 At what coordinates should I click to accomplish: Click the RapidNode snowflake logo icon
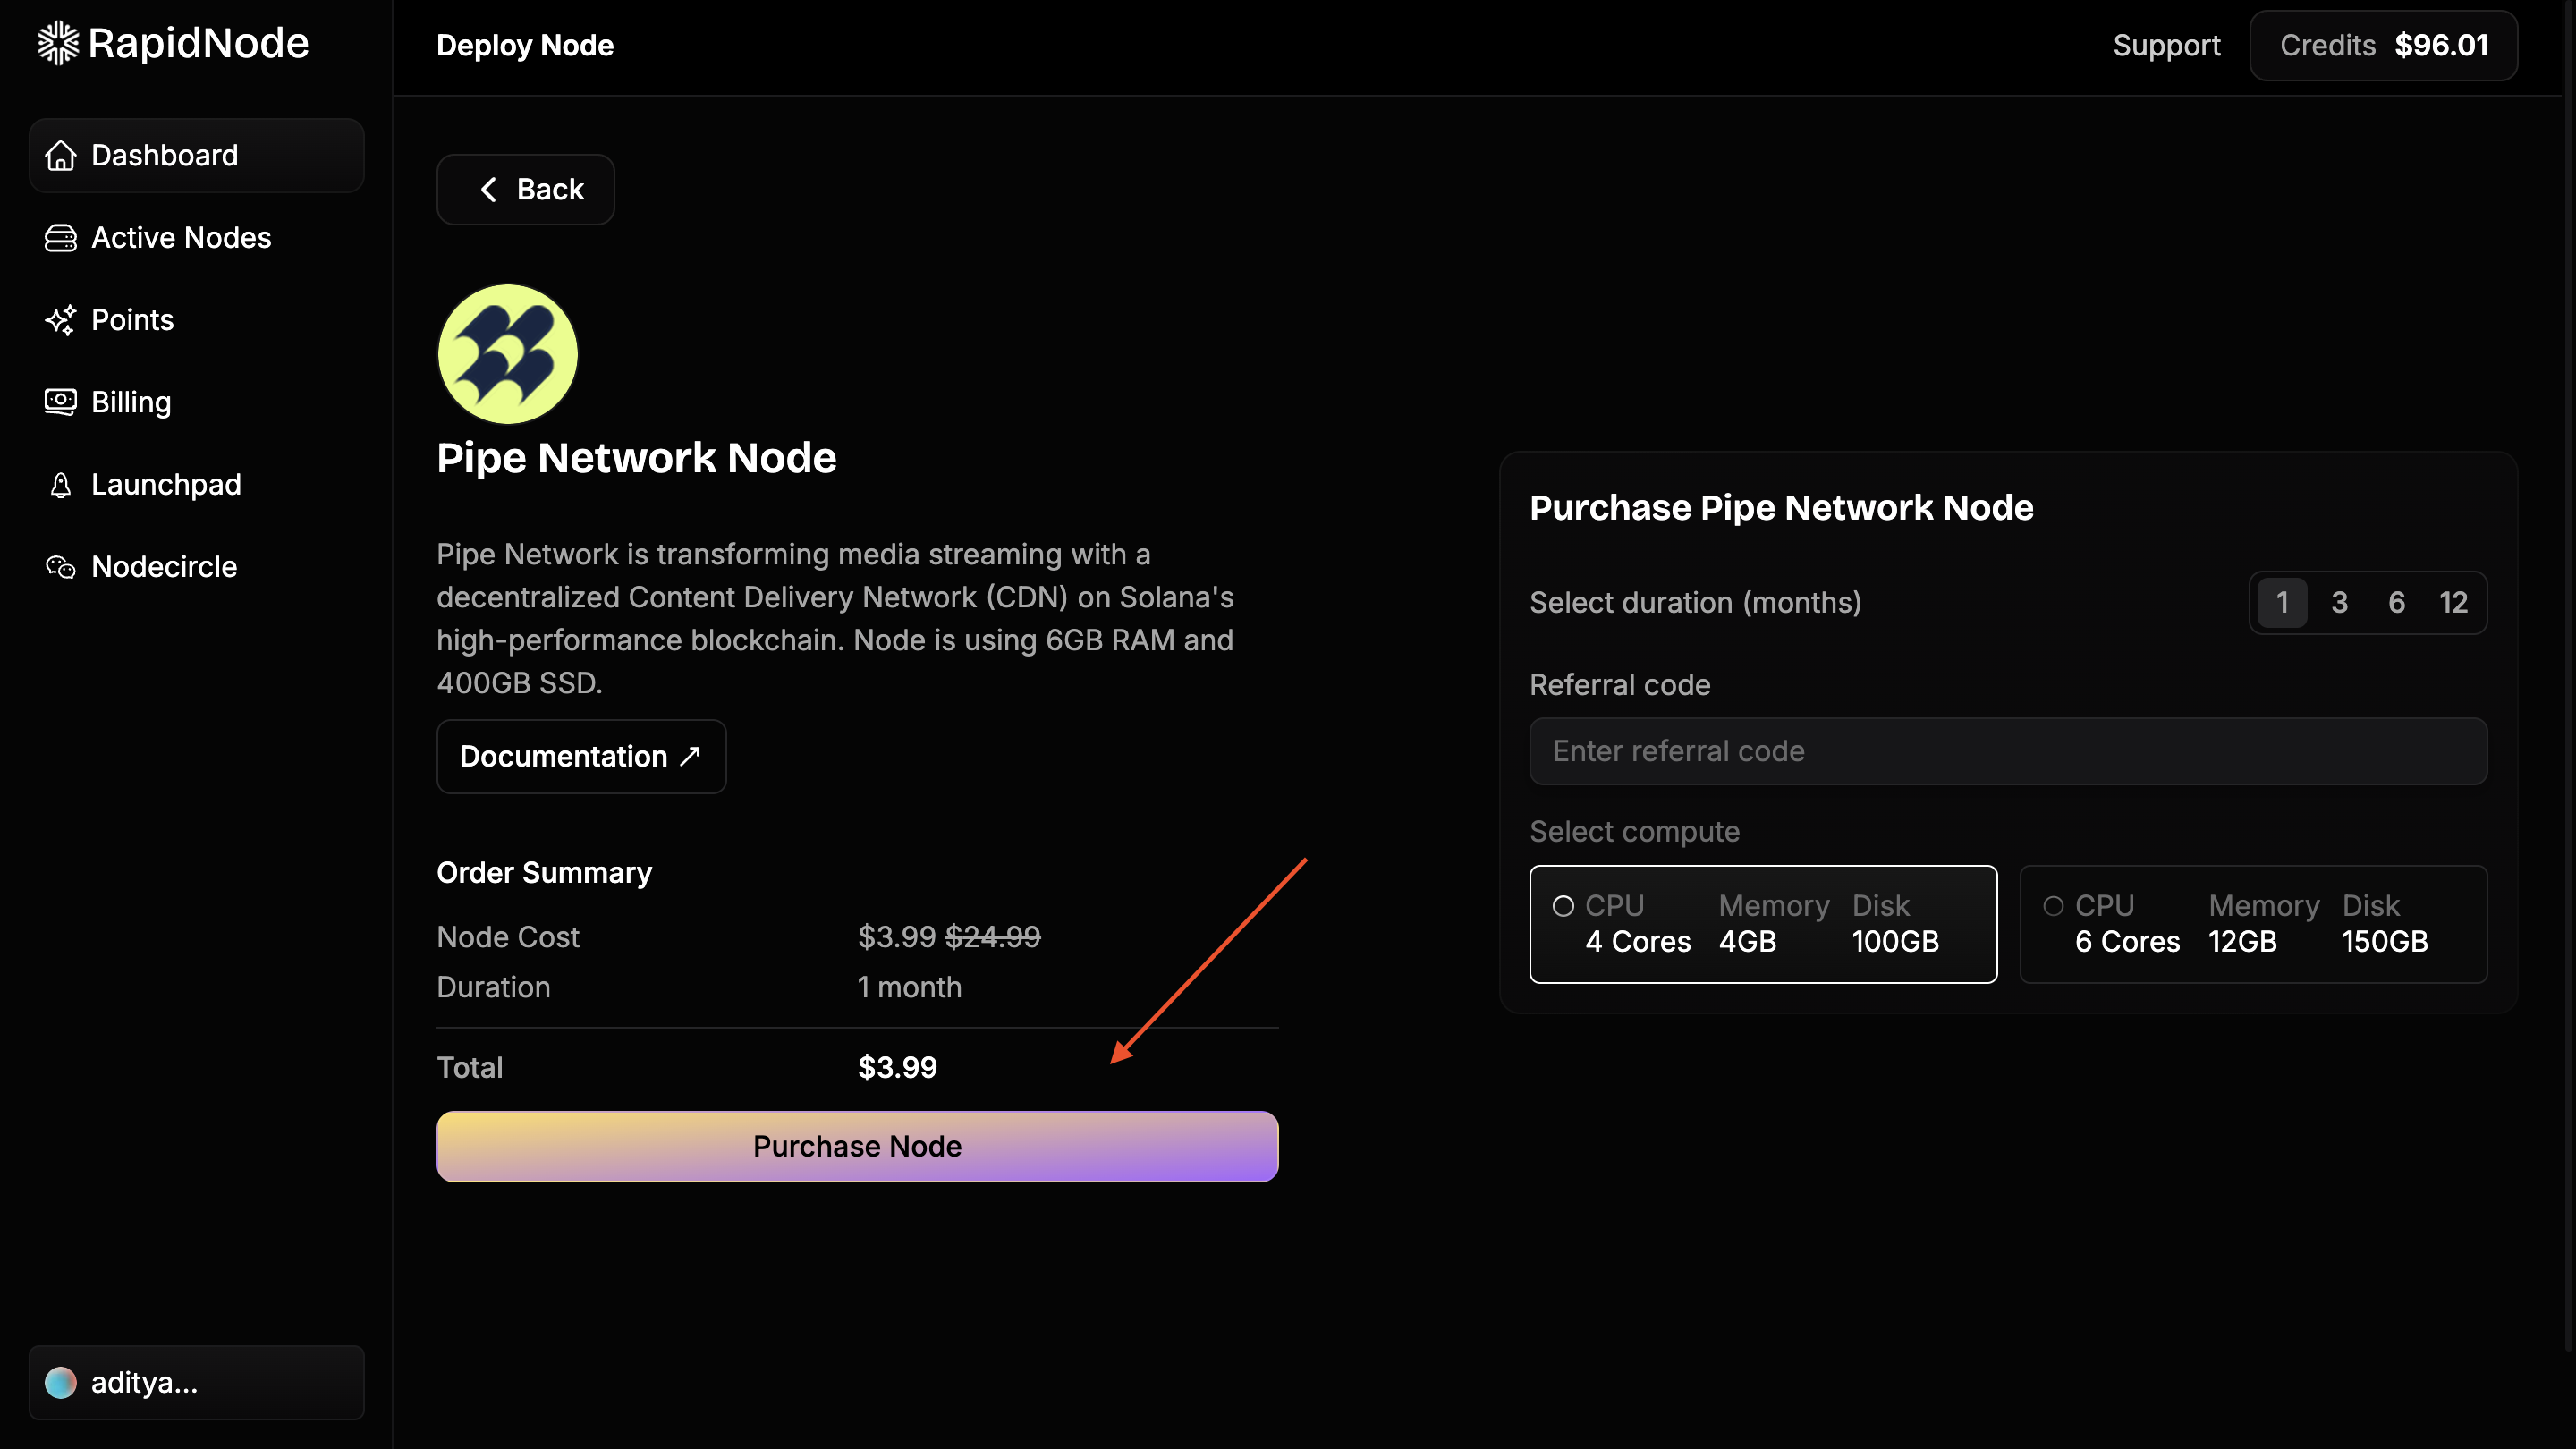[58, 43]
